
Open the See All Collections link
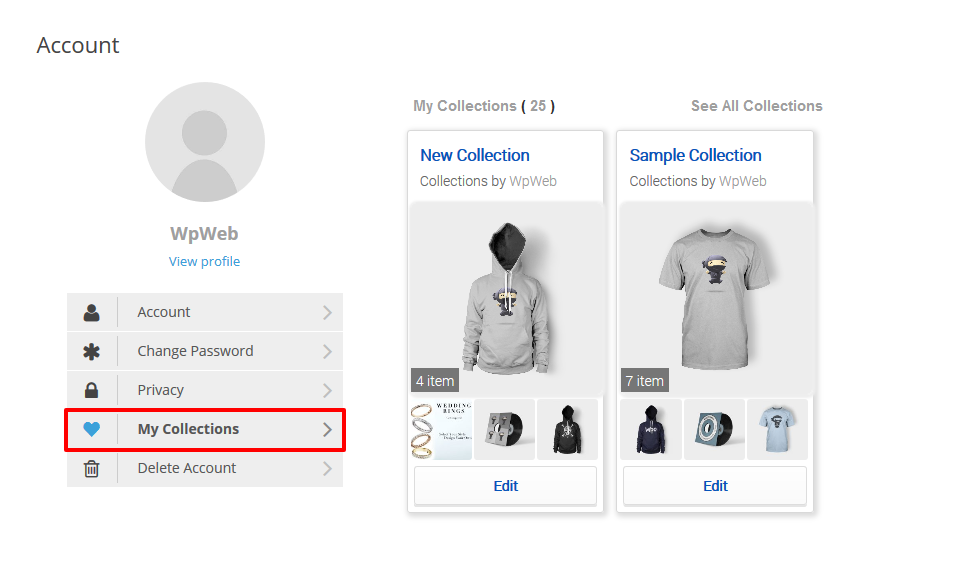coord(756,106)
